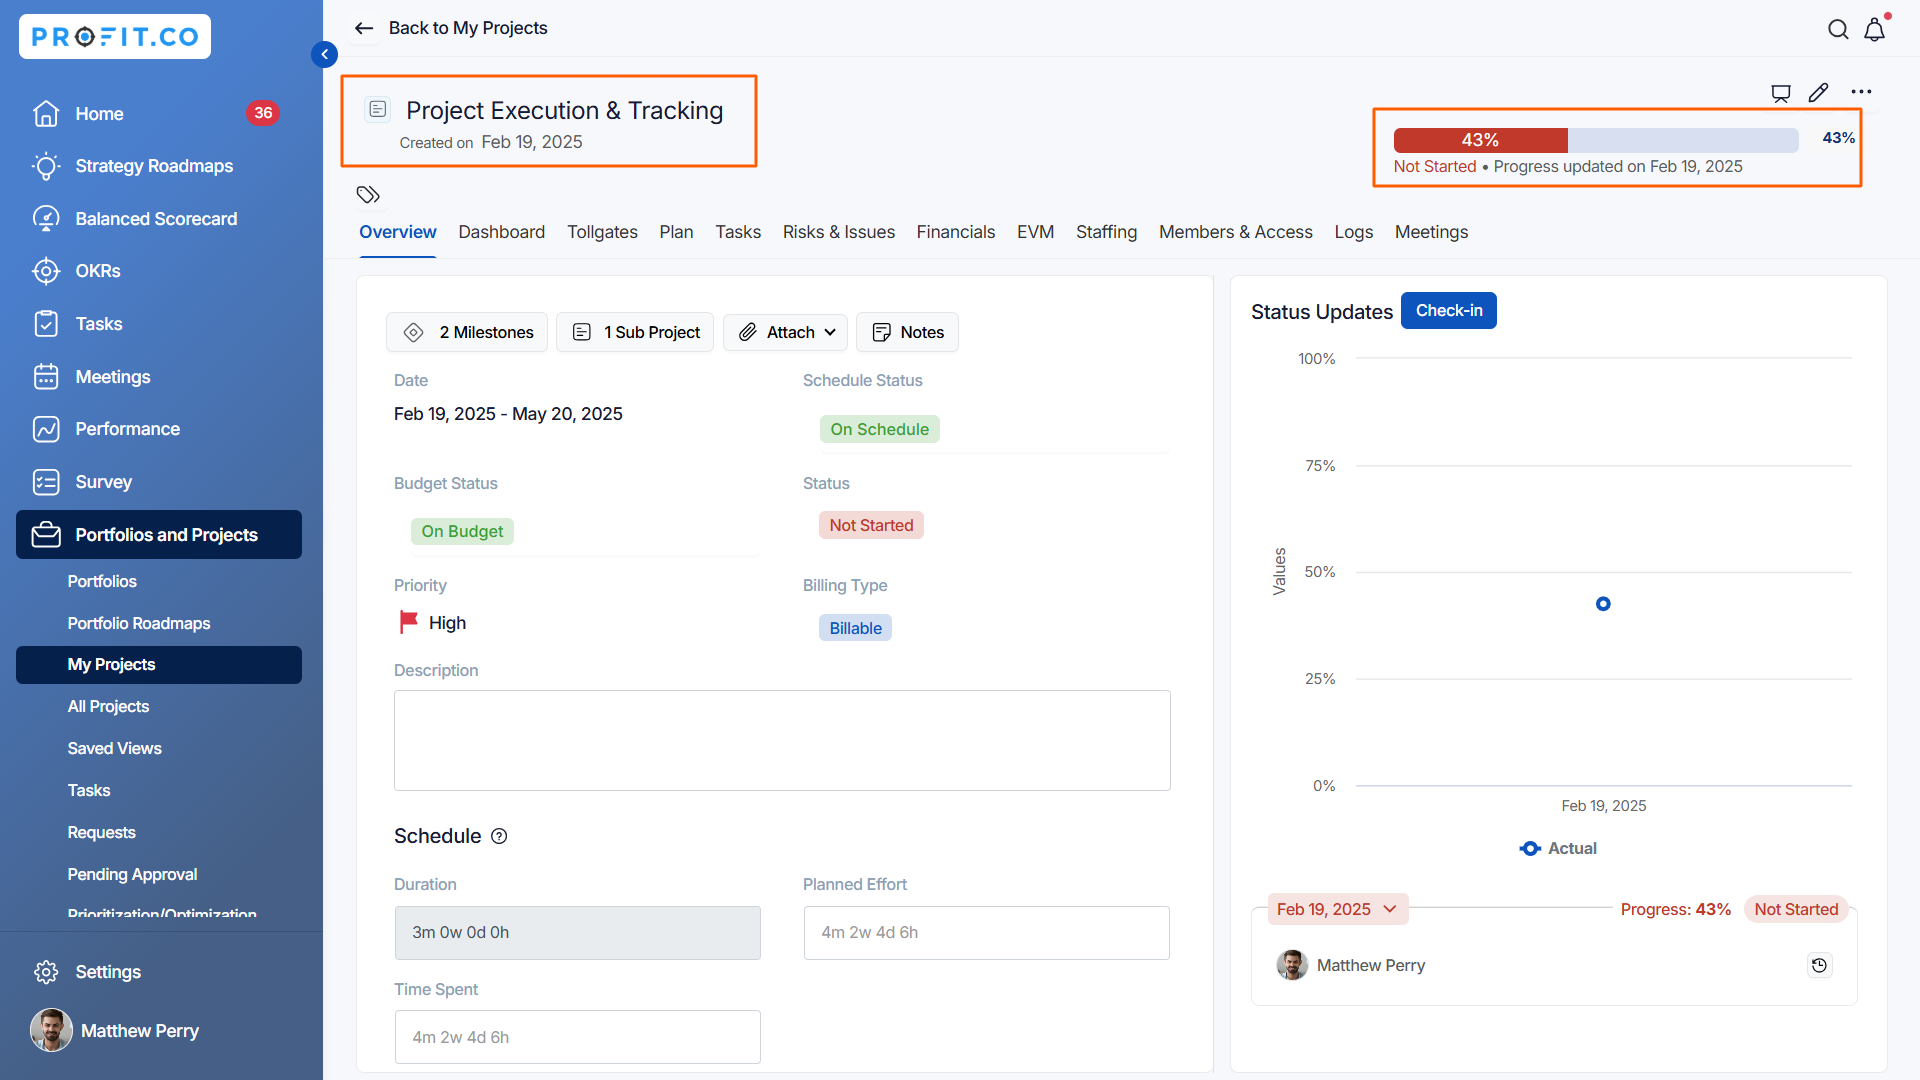Viewport: 1920px width, 1080px height.
Task: Open the Attach dropdown
Action: click(786, 332)
